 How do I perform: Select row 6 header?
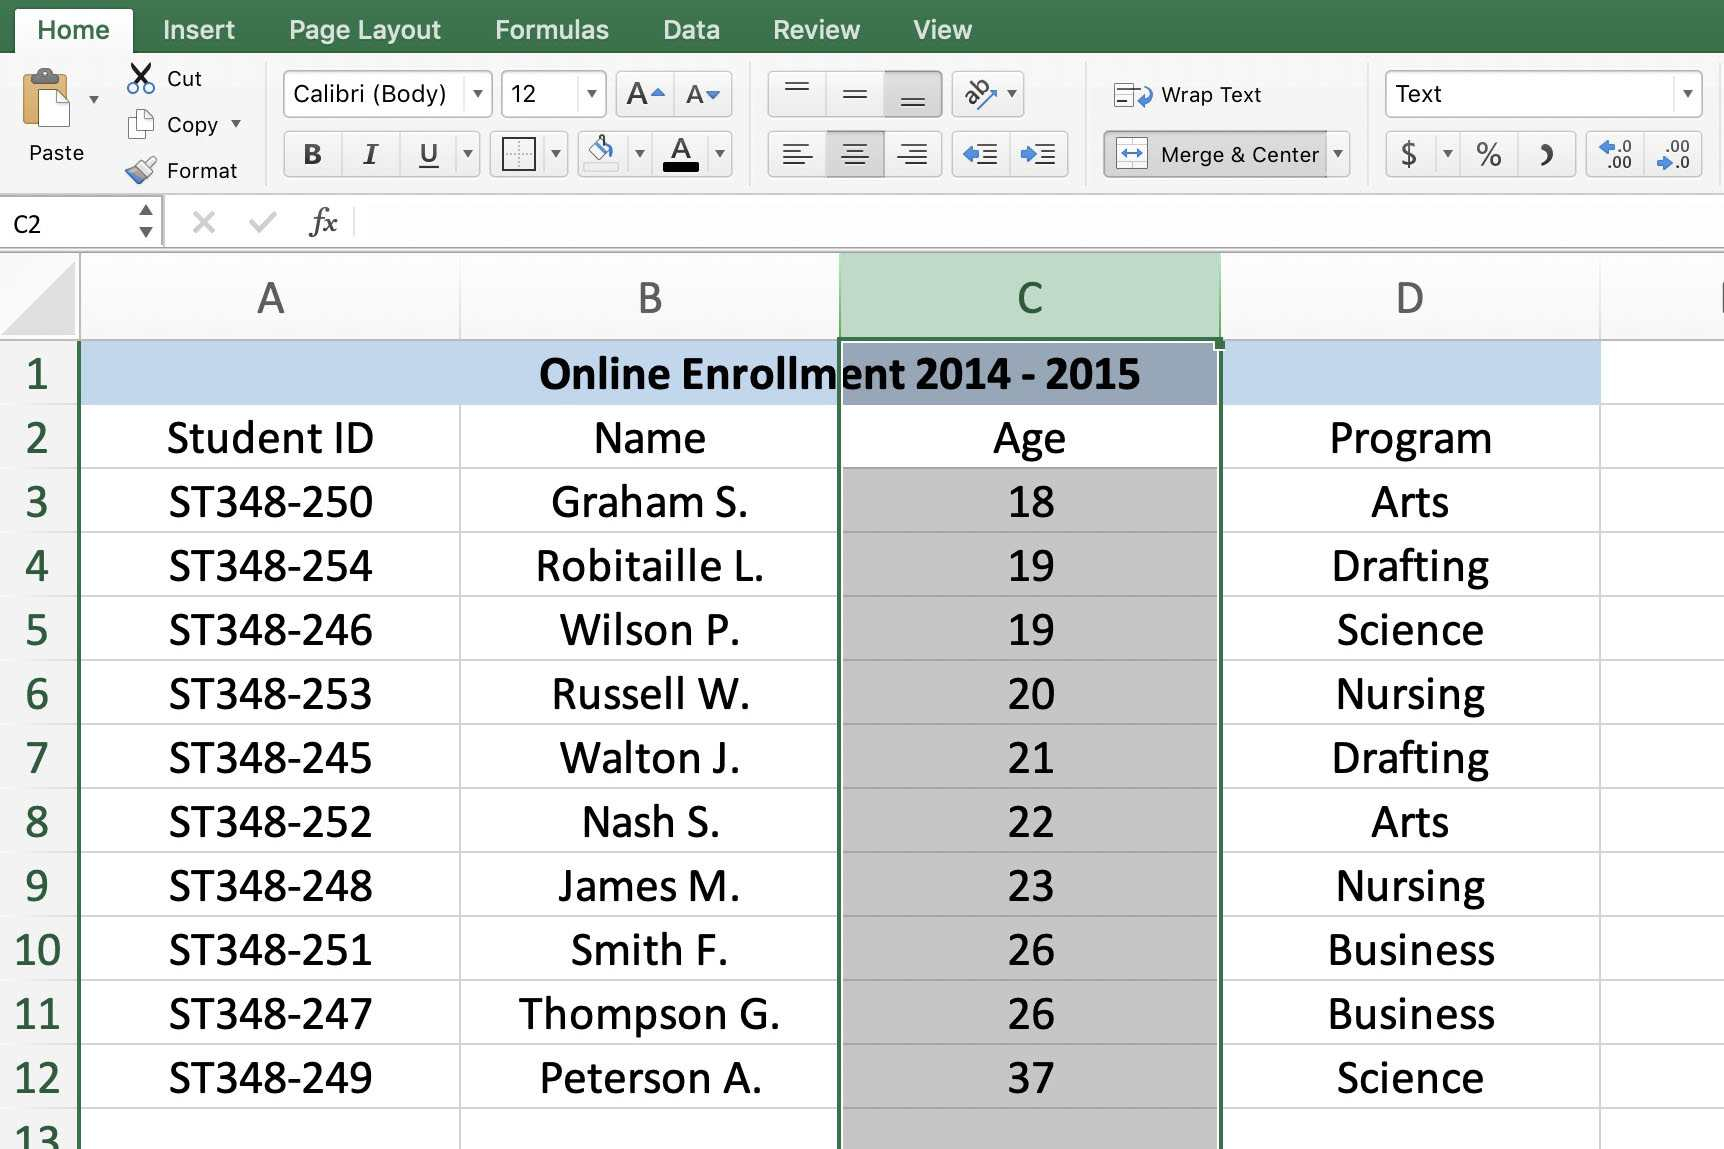coord(38,693)
